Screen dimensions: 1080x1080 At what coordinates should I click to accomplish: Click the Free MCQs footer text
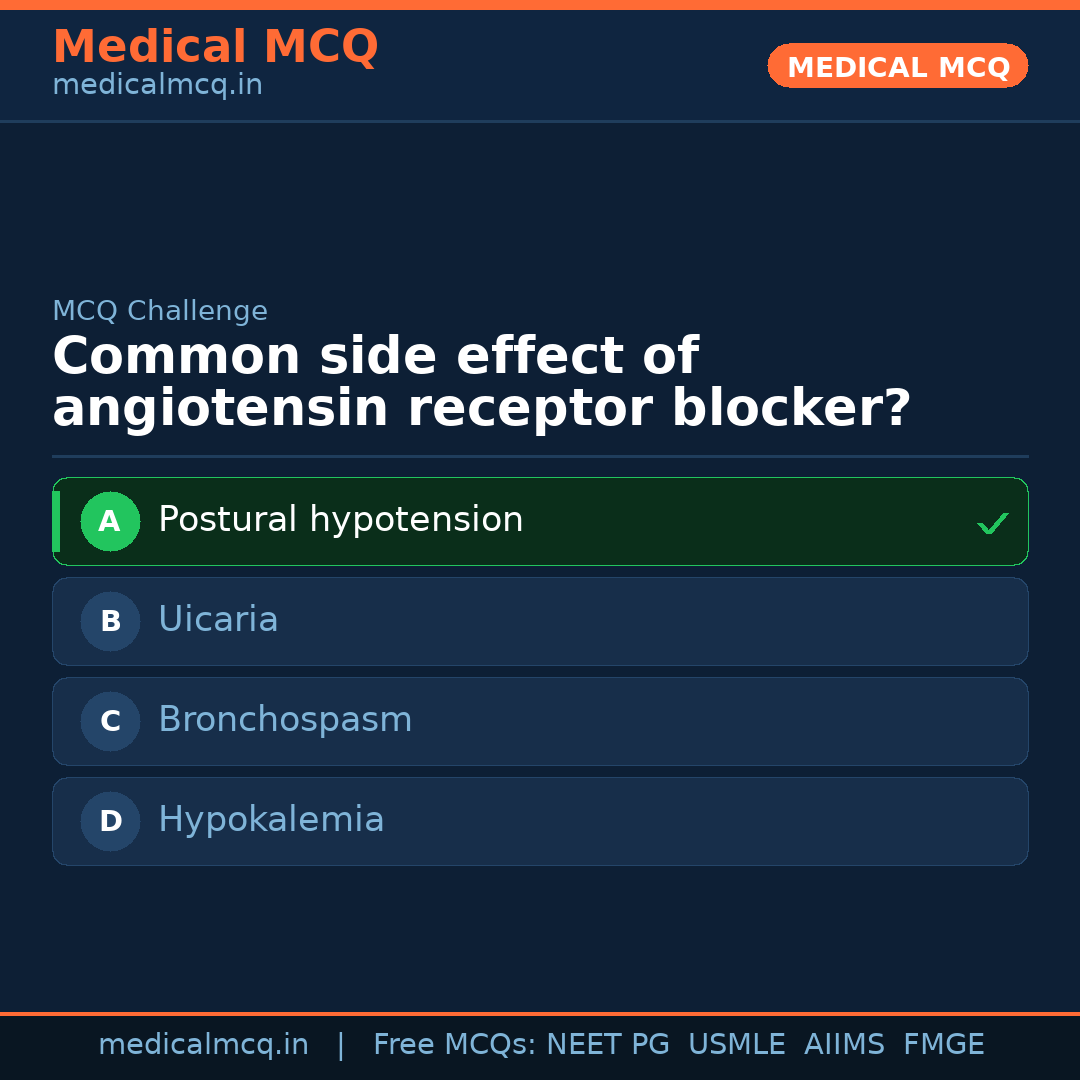pyautogui.click(x=454, y=1045)
